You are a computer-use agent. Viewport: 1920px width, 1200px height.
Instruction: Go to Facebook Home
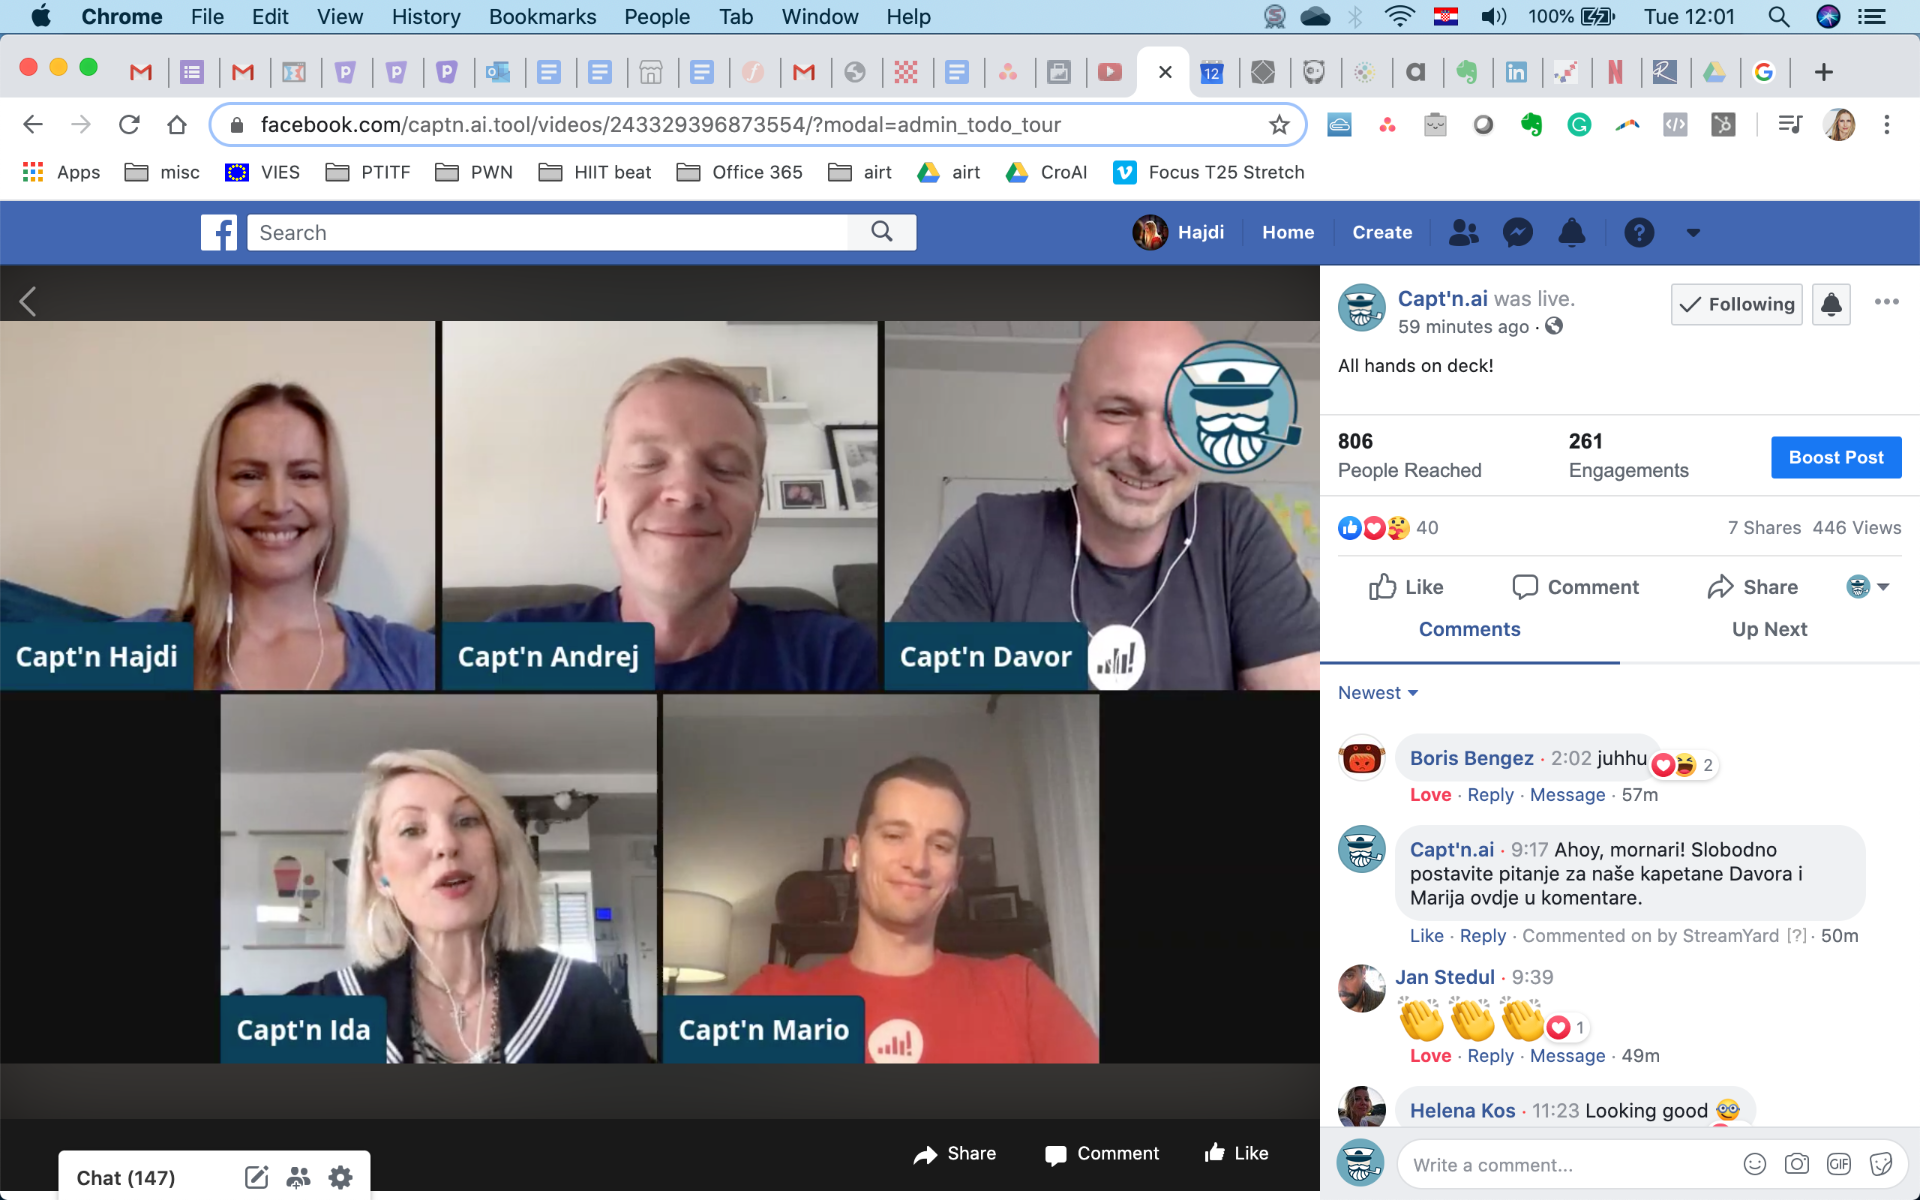click(x=1288, y=232)
